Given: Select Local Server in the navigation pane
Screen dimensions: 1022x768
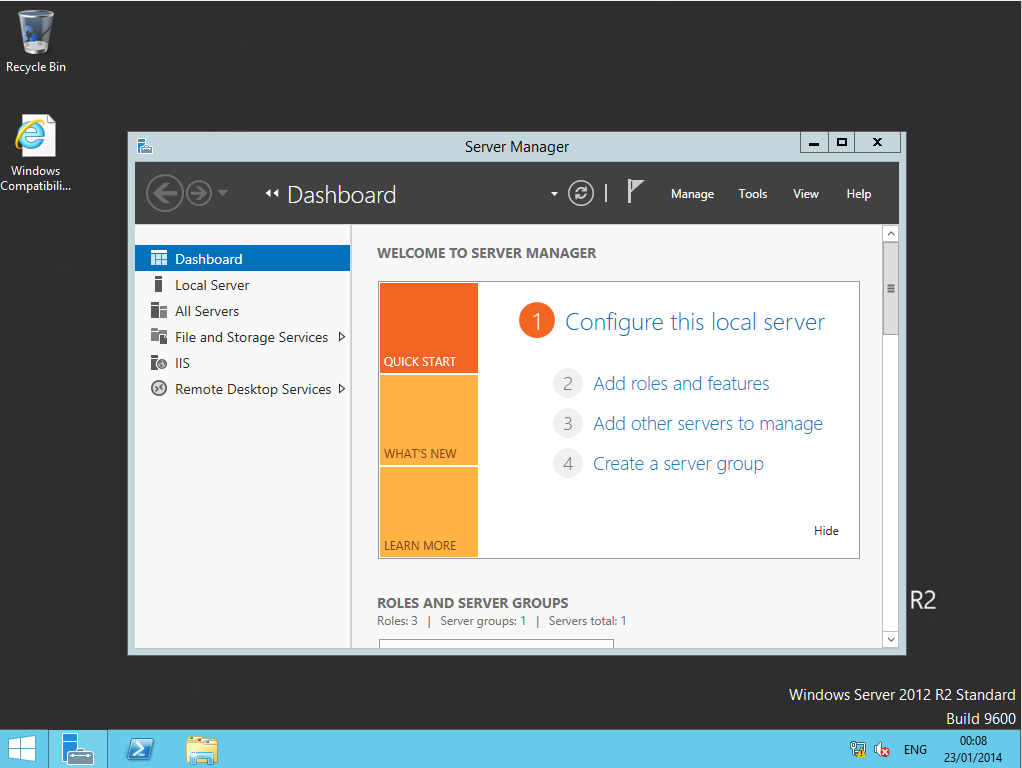Looking at the screenshot, I should (x=242, y=285).
